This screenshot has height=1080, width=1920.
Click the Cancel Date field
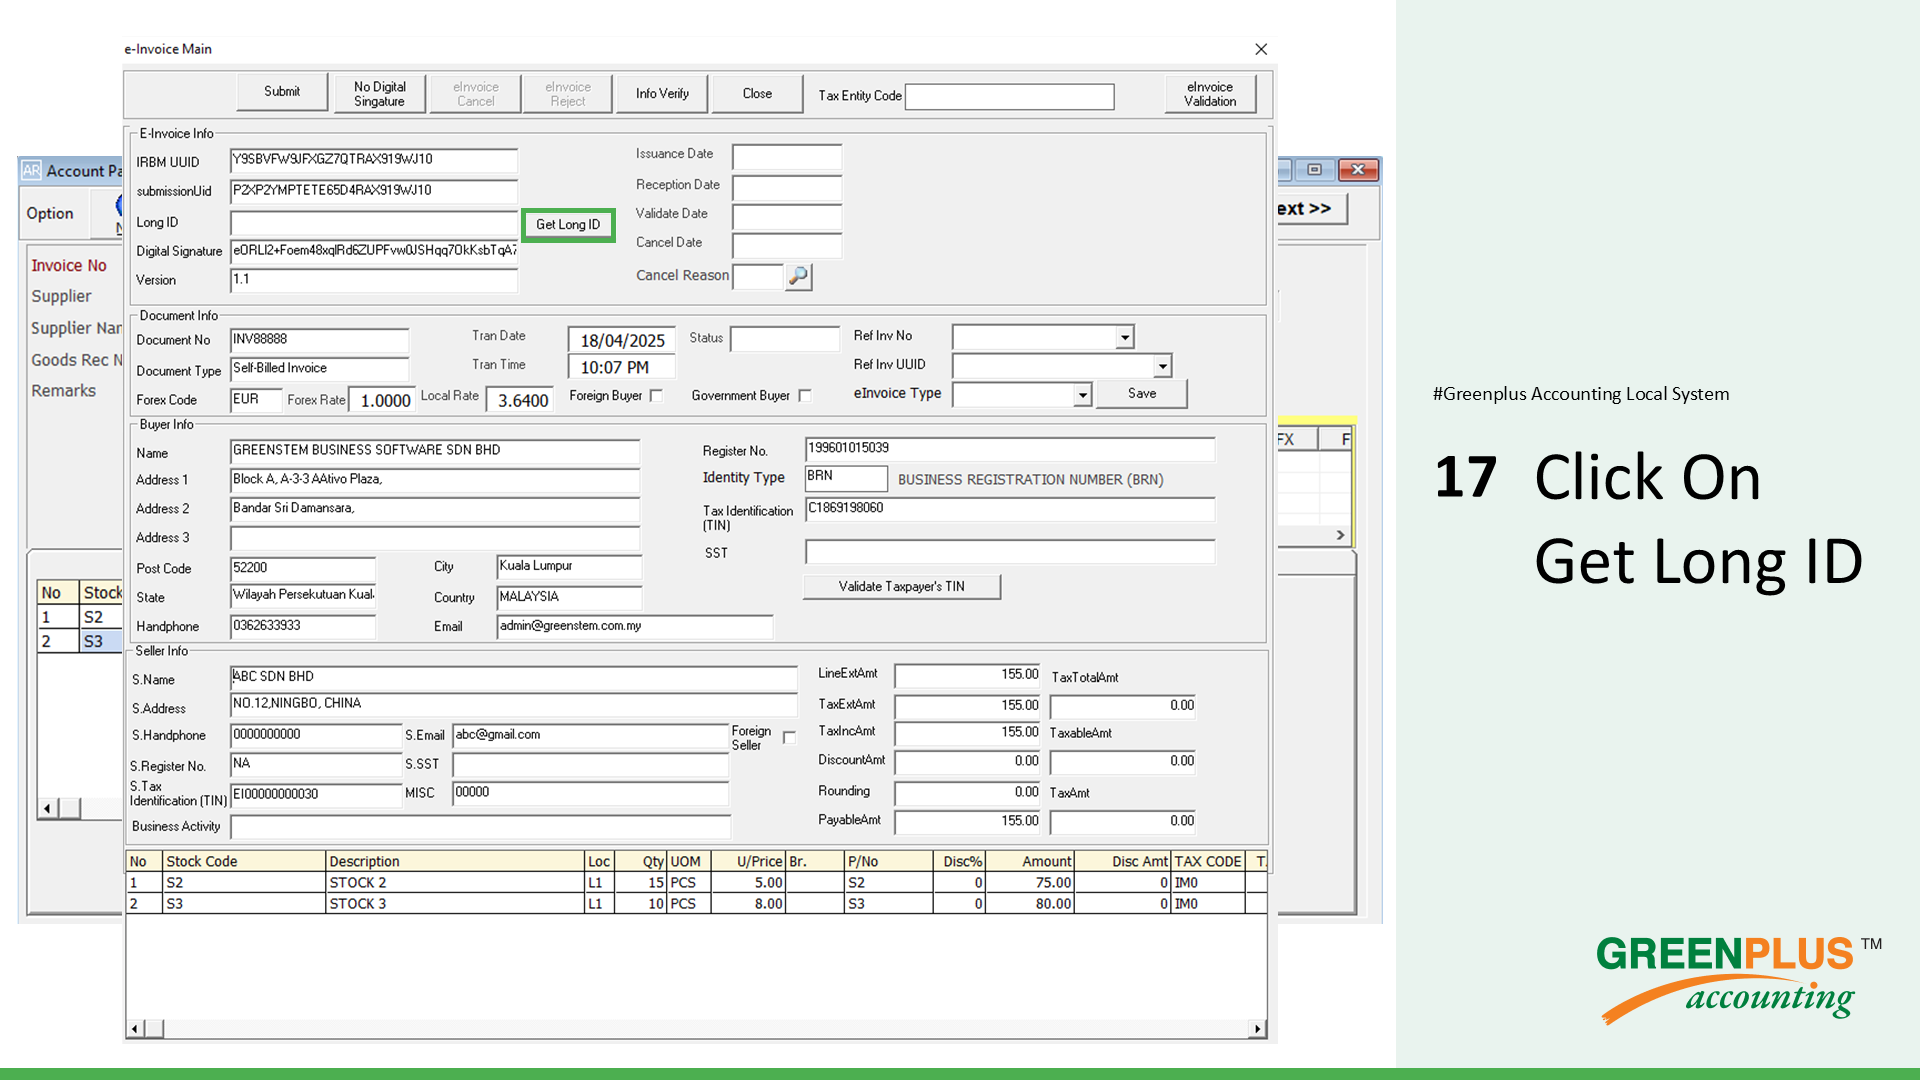pyautogui.click(x=787, y=246)
